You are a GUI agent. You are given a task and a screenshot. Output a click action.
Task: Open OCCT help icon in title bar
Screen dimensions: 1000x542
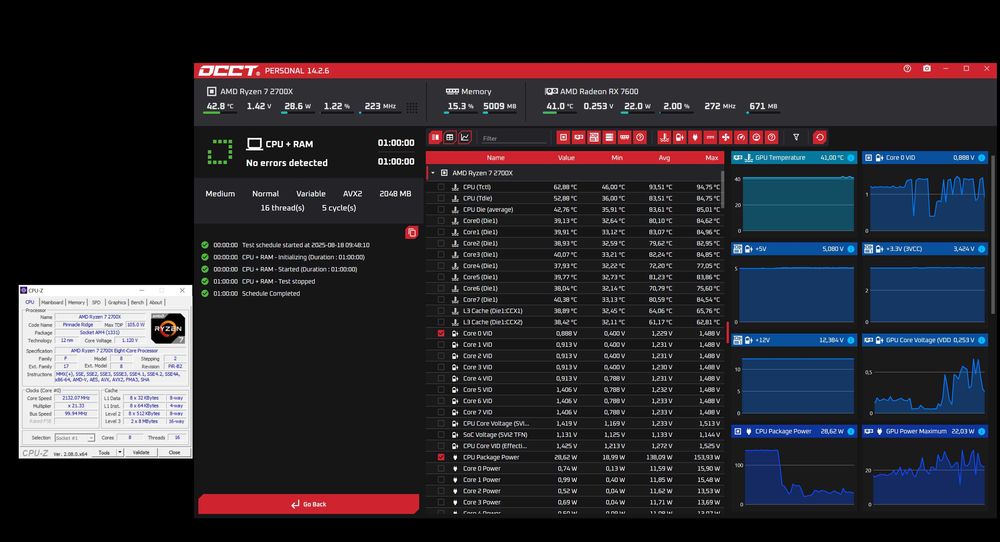click(907, 69)
